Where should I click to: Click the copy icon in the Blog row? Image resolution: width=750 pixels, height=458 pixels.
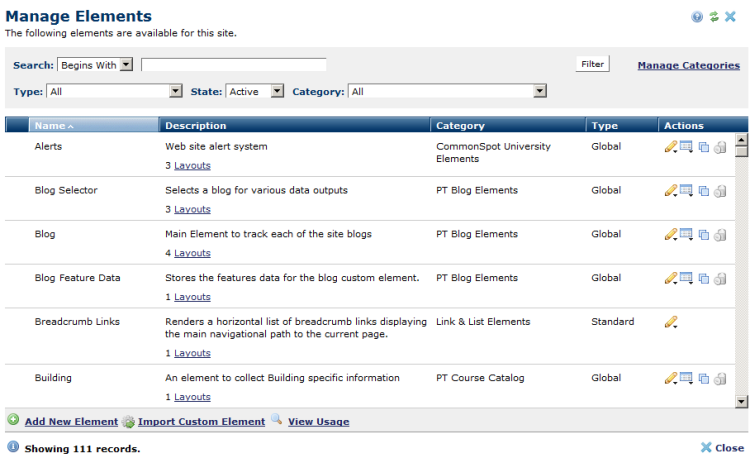[704, 235]
